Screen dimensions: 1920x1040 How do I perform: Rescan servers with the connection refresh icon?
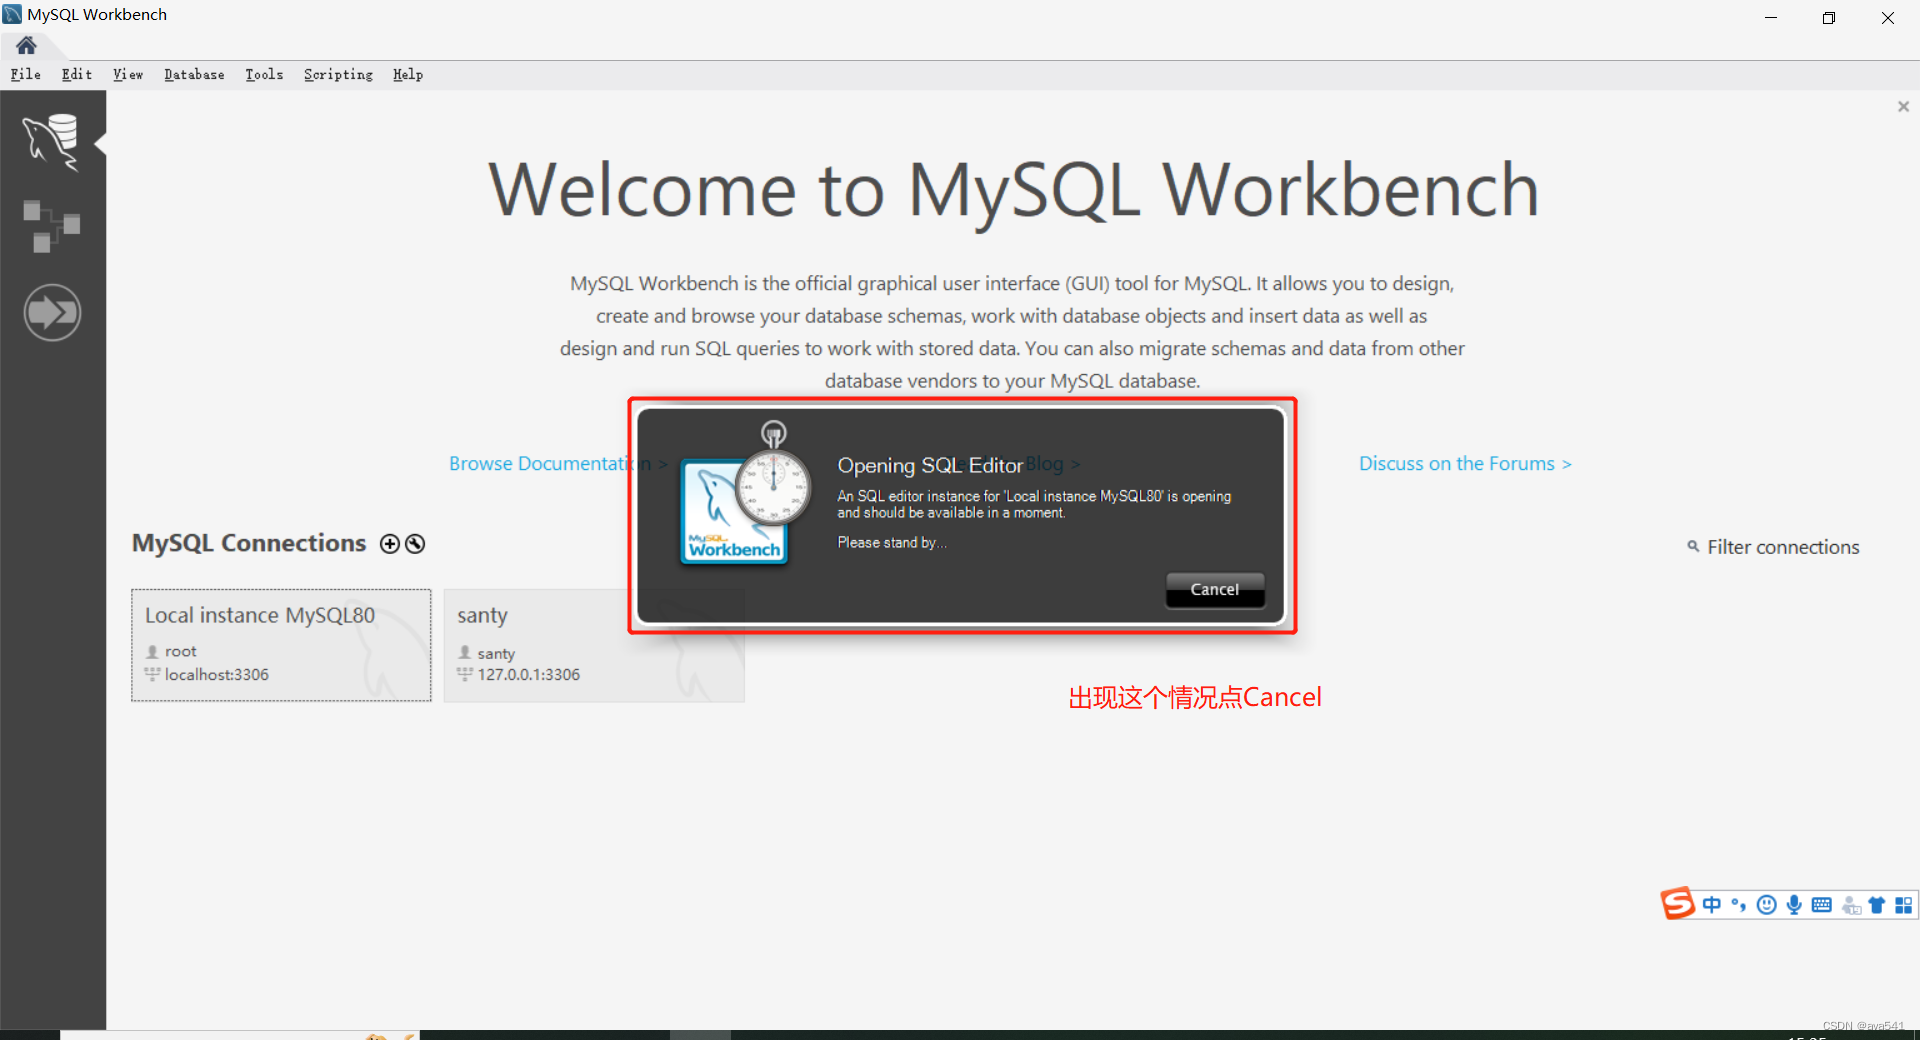pos(414,544)
